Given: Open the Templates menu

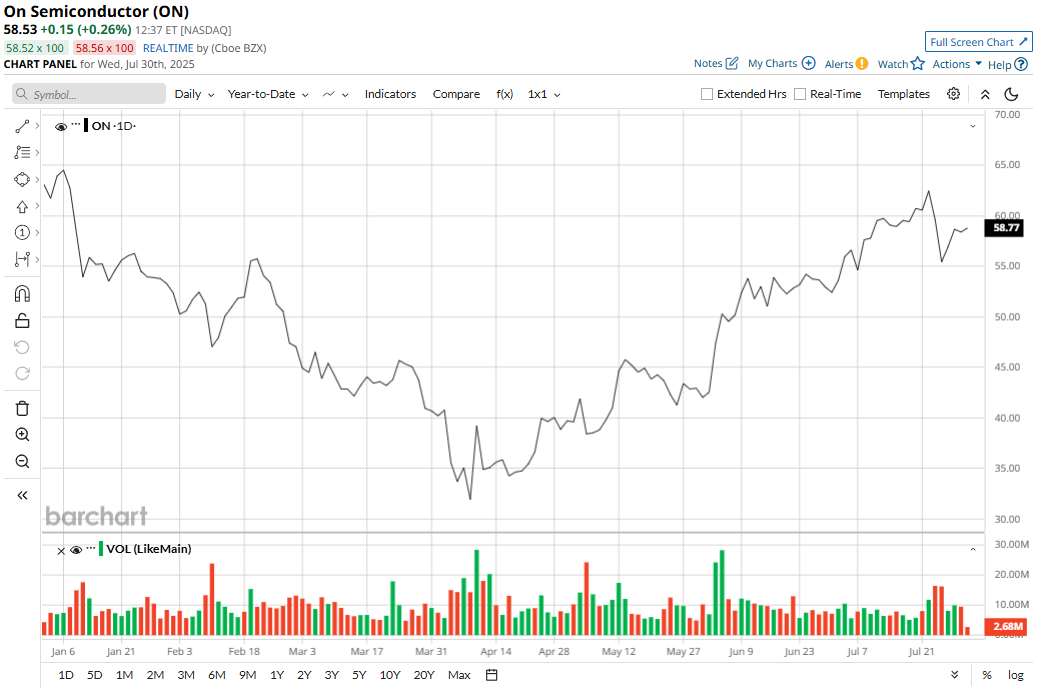Looking at the screenshot, I should coord(904,94).
